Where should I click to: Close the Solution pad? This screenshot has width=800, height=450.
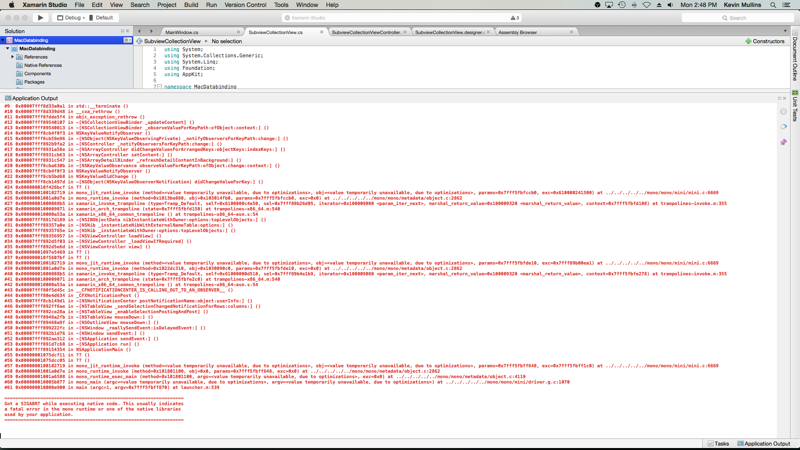[x=128, y=31]
